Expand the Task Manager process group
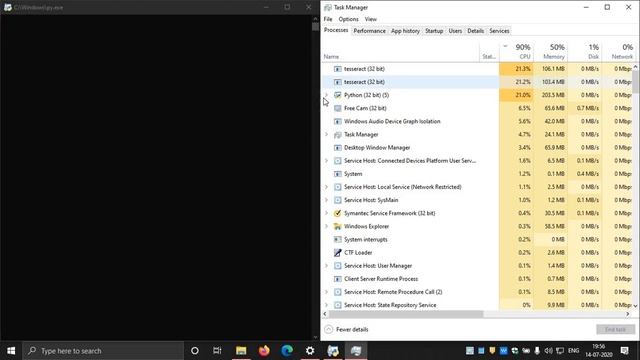Screen dimensions: 640x360 tap(326, 134)
